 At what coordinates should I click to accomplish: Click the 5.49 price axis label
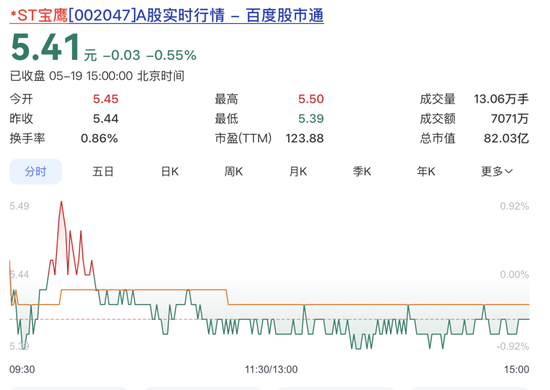click(19, 206)
